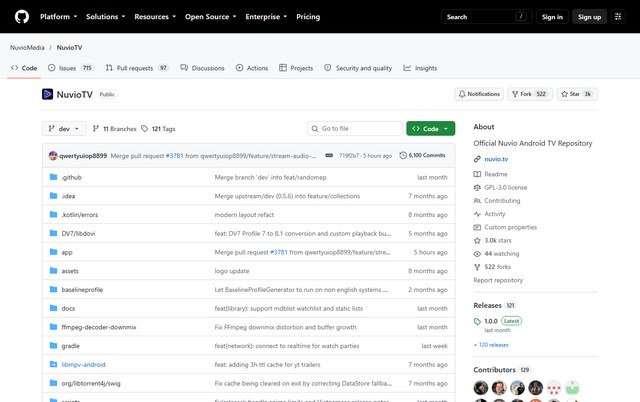The image size is (640, 402).
Task: Open the app folder
Action: 67,252
